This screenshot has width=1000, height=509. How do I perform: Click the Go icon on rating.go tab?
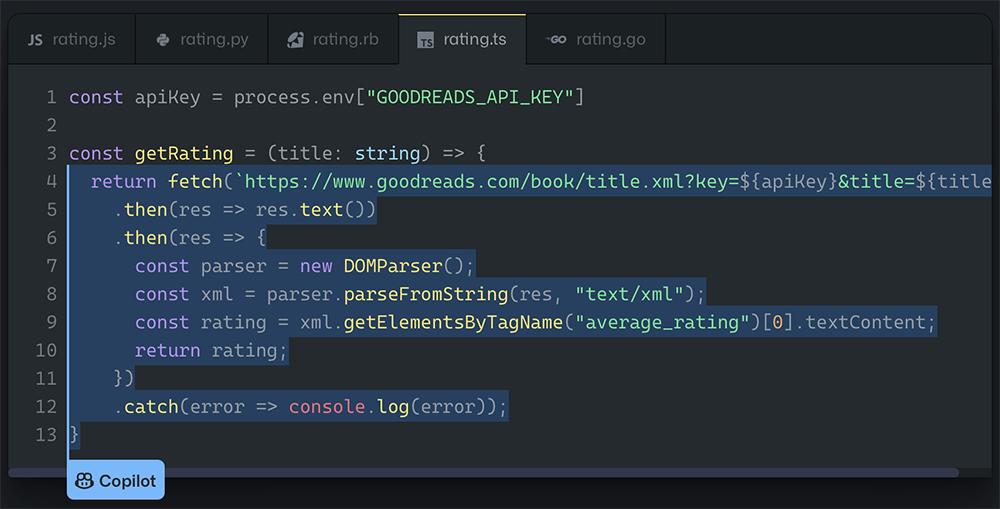click(556, 40)
